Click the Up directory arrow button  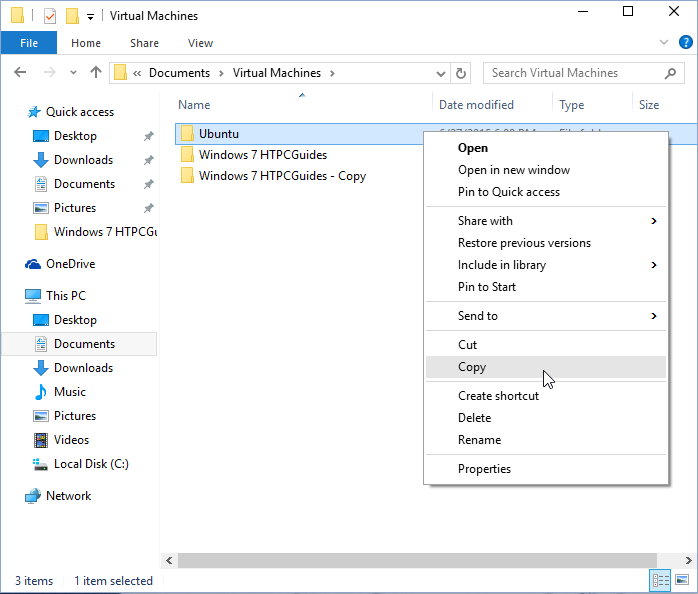96,73
